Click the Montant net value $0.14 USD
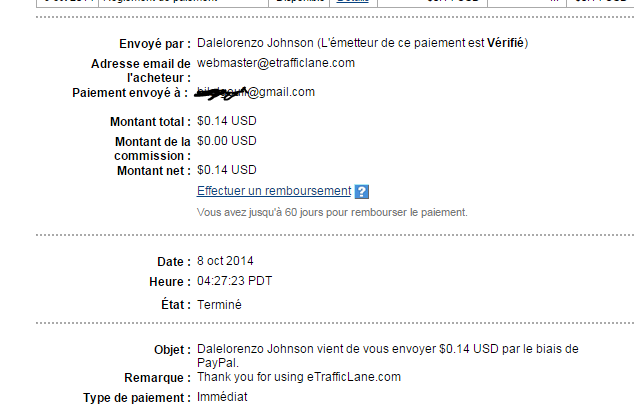 coord(226,170)
